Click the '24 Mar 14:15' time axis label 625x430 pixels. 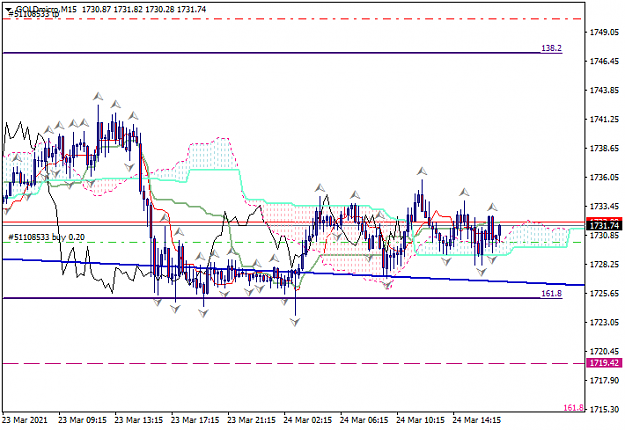point(477,420)
